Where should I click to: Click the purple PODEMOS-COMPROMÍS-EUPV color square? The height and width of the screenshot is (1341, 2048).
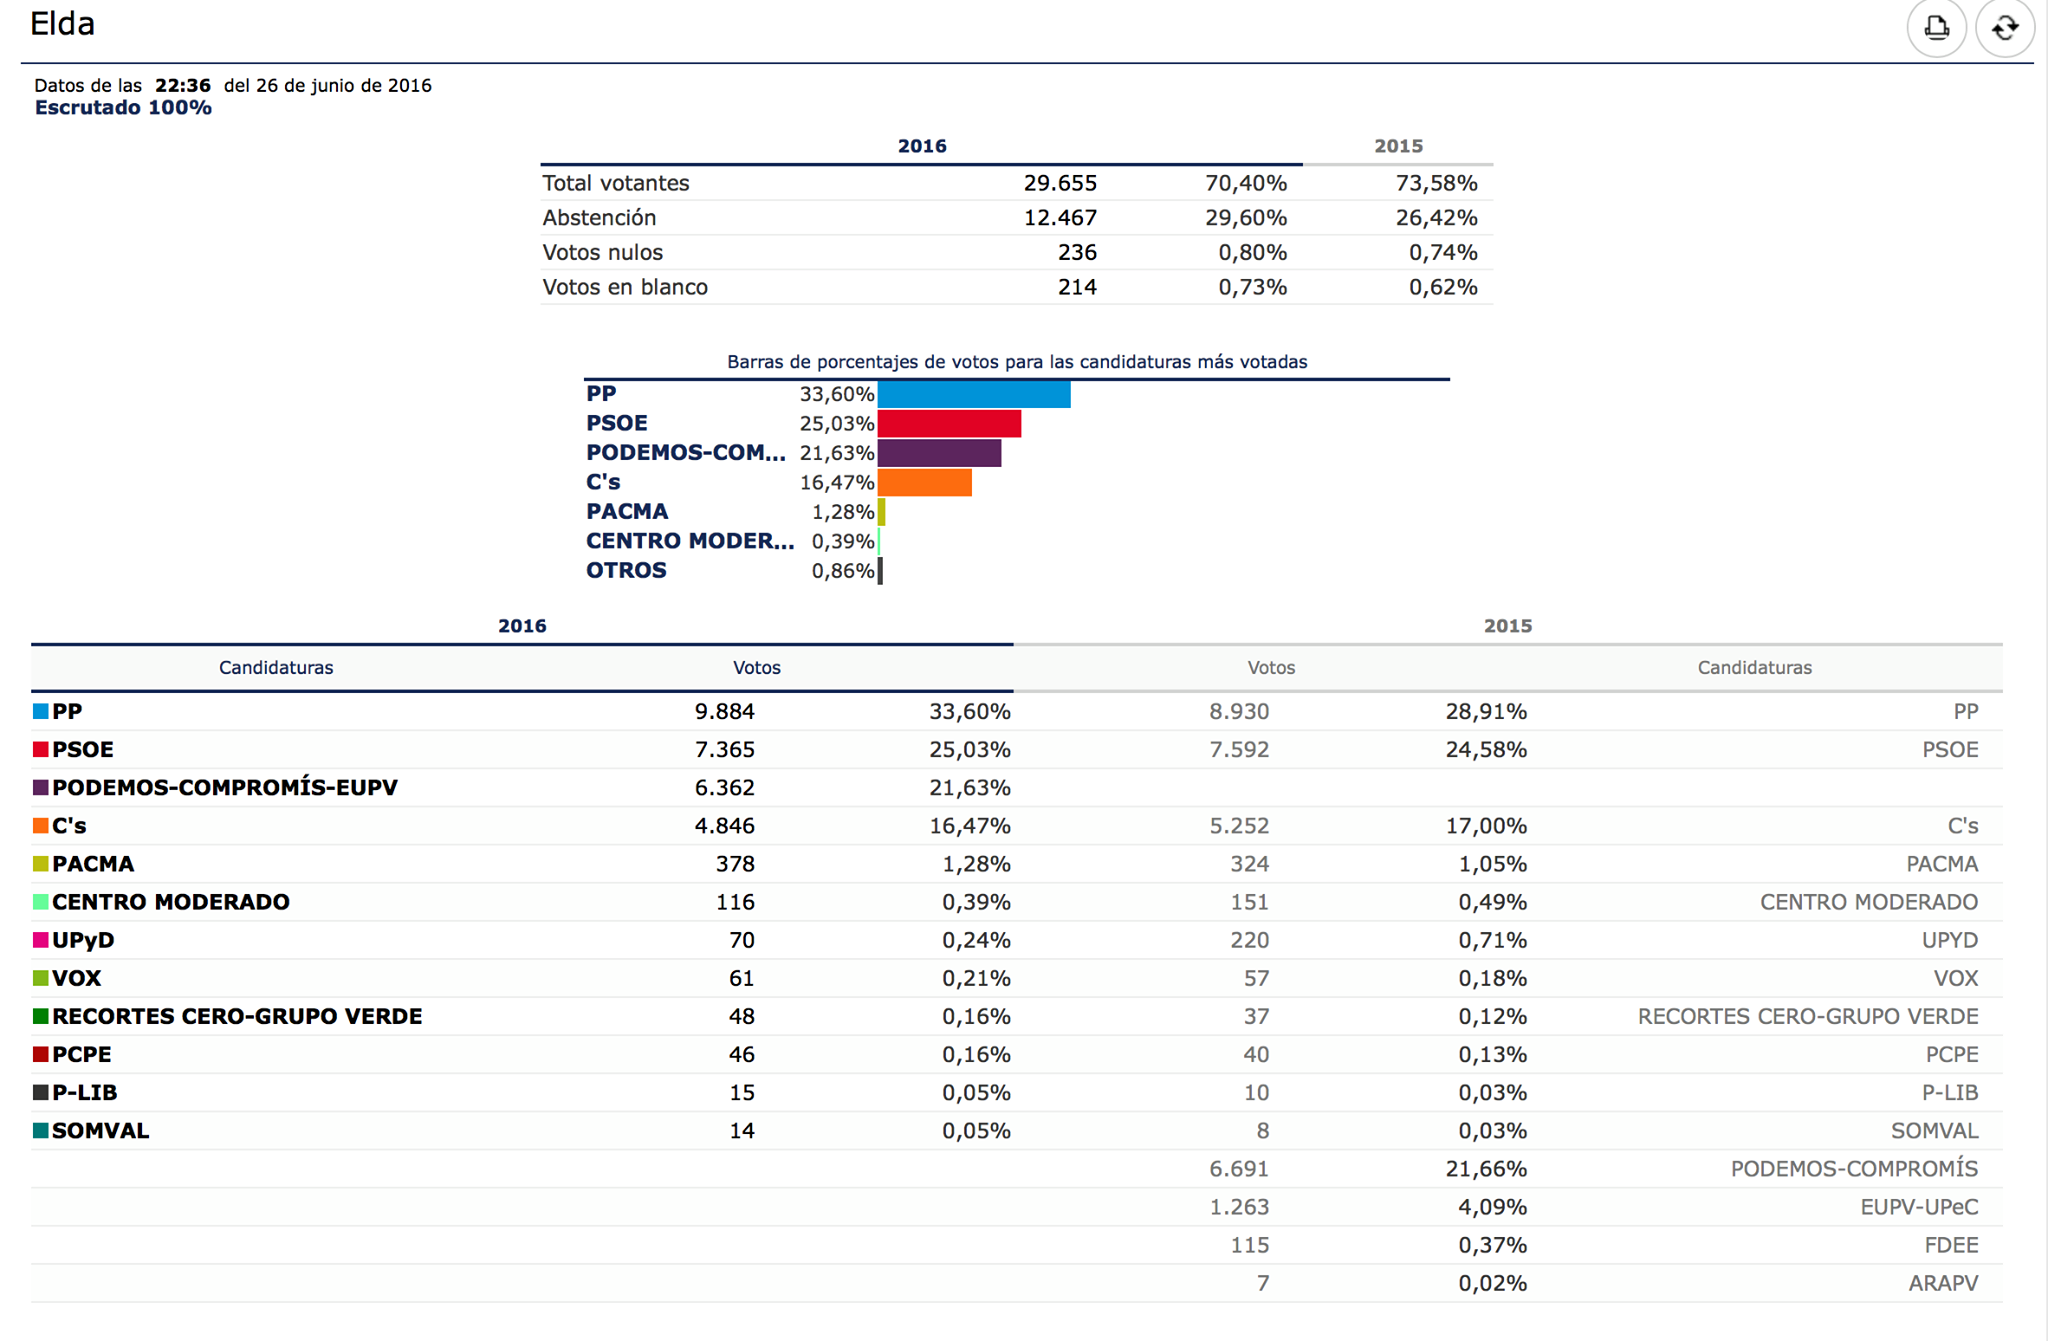[x=41, y=788]
